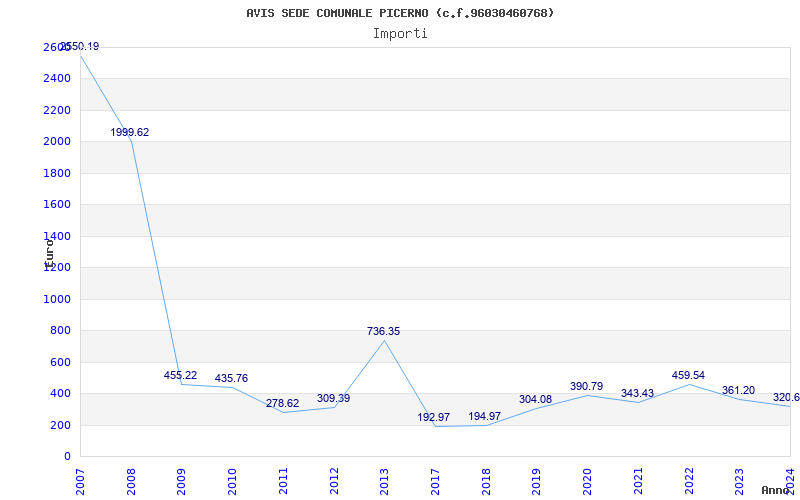Click the Euro y-axis title
Viewport: 800px width, 500px height.
click(49, 253)
